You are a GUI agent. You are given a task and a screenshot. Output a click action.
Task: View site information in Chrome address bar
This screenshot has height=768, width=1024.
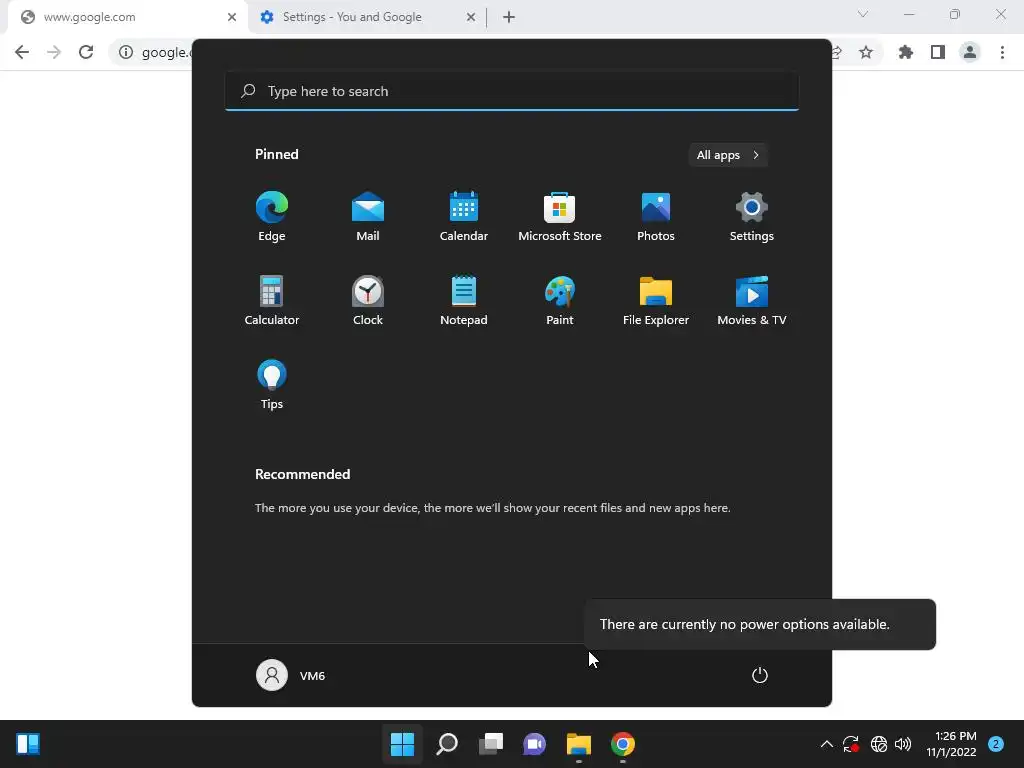(126, 52)
